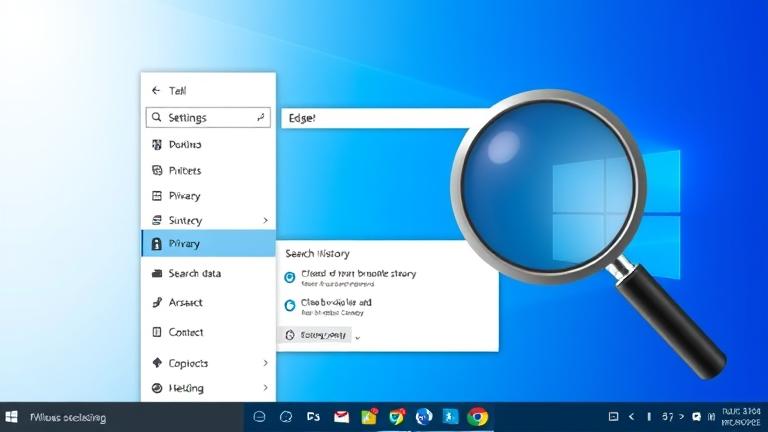
Task: Click the speech bubble notification tray icon
Action: click(696, 417)
